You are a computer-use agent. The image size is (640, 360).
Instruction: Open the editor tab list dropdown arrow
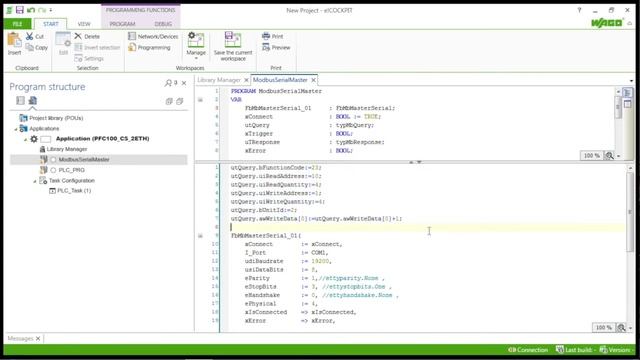point(631,81)
